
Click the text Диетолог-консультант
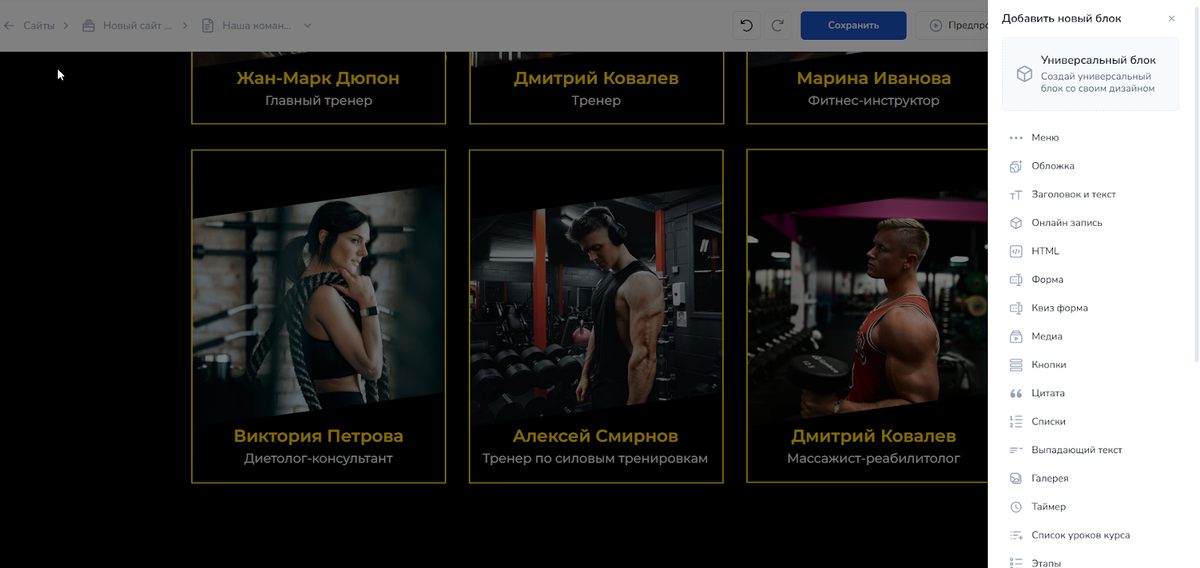click(318, 459)
